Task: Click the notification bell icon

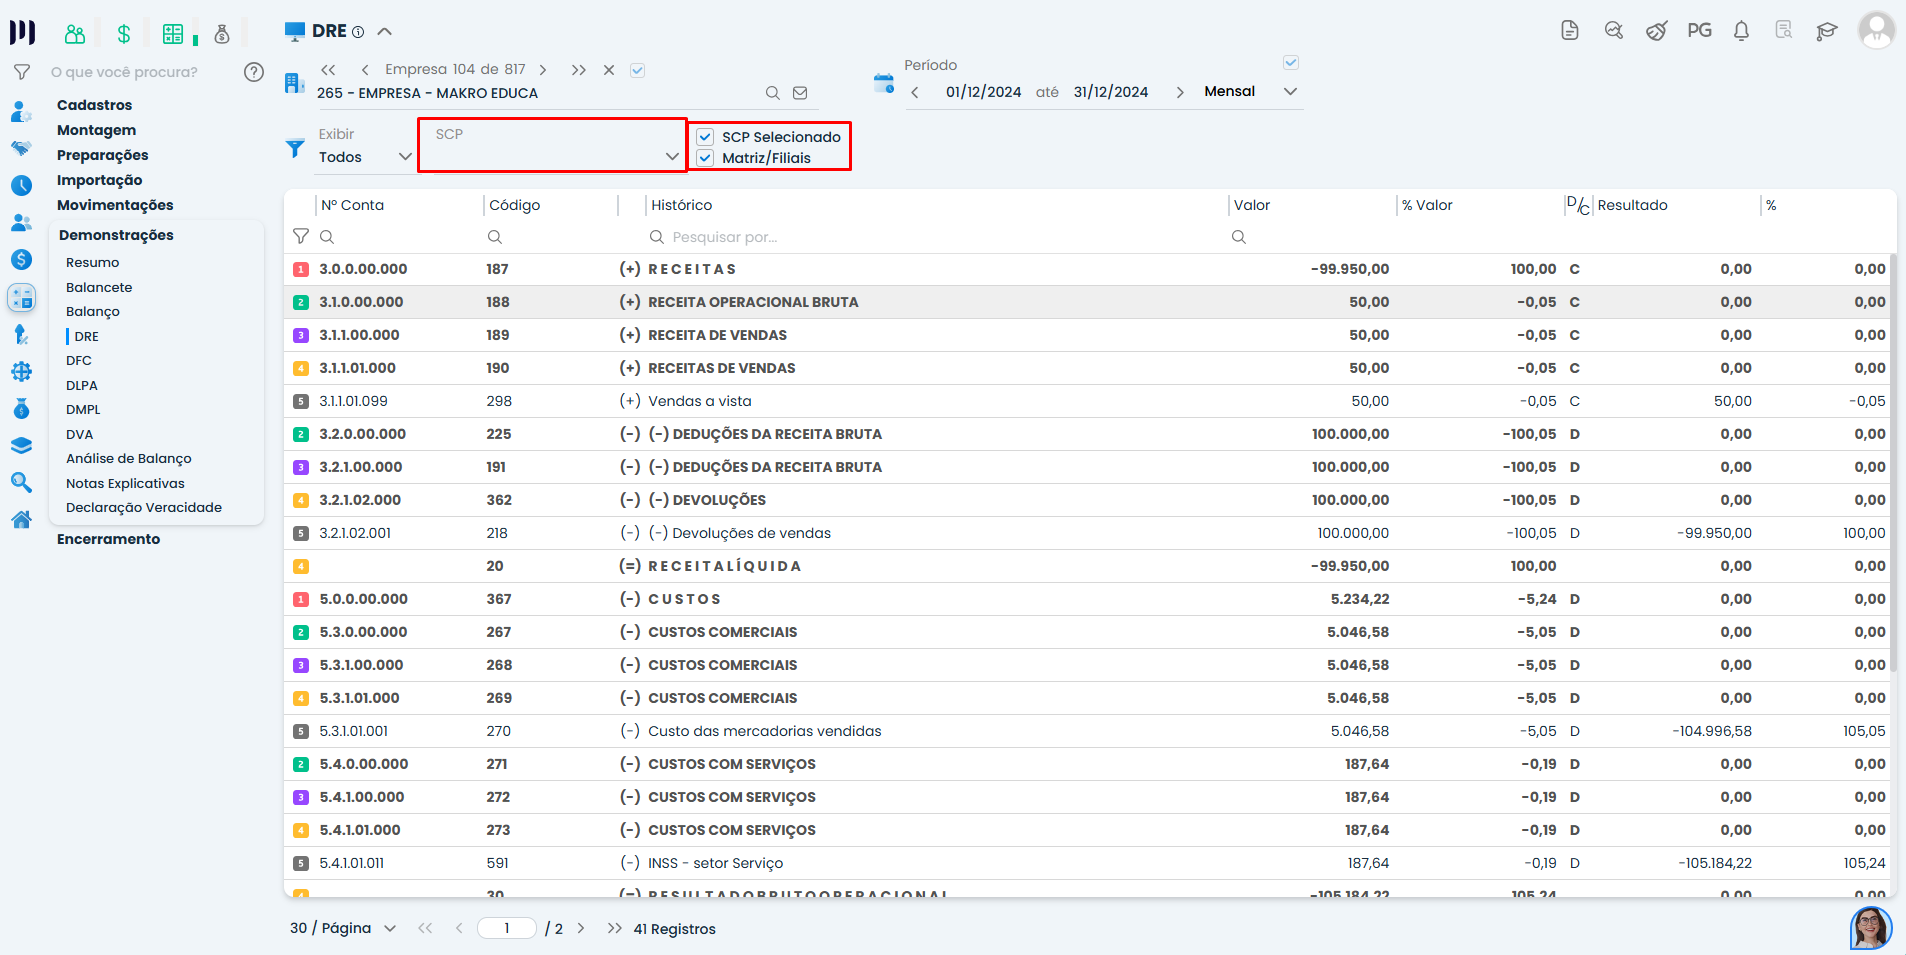Action: 1741,31
